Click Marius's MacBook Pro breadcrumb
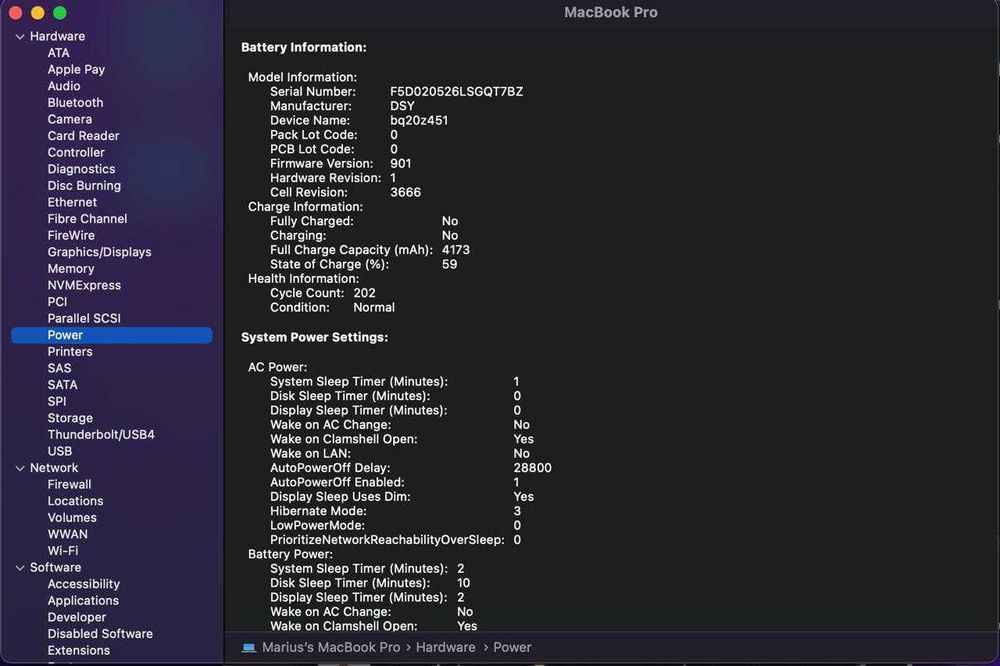 [331, 647]
